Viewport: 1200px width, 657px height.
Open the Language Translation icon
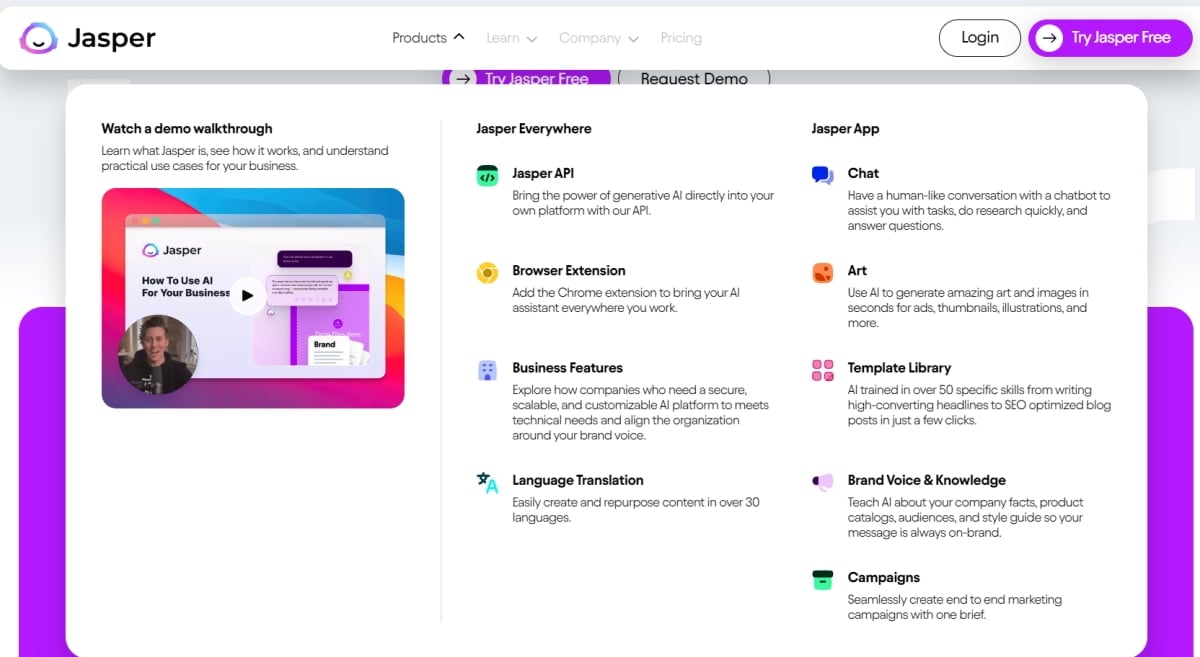coord(487,483)
